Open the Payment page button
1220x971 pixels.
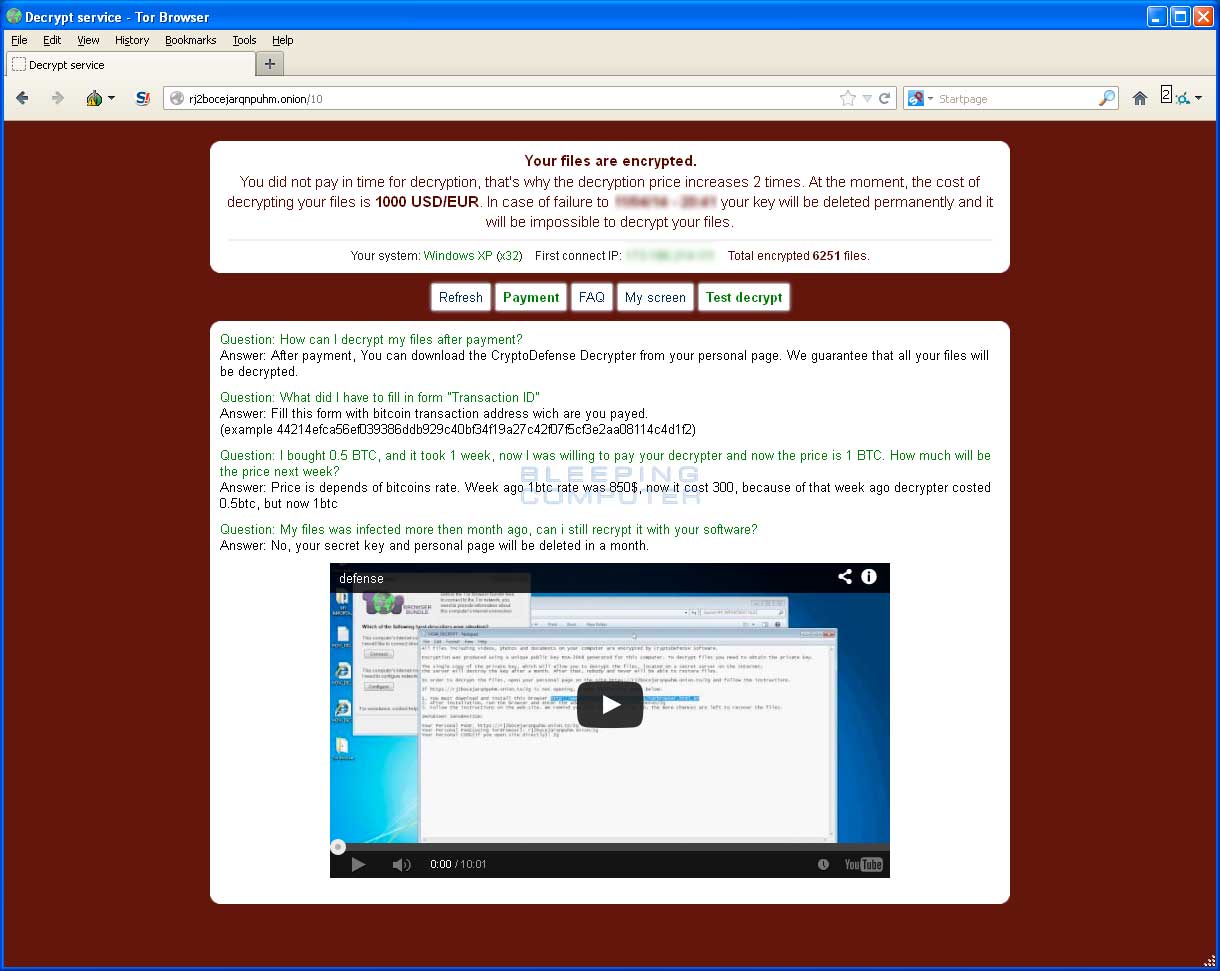[531, 297]
